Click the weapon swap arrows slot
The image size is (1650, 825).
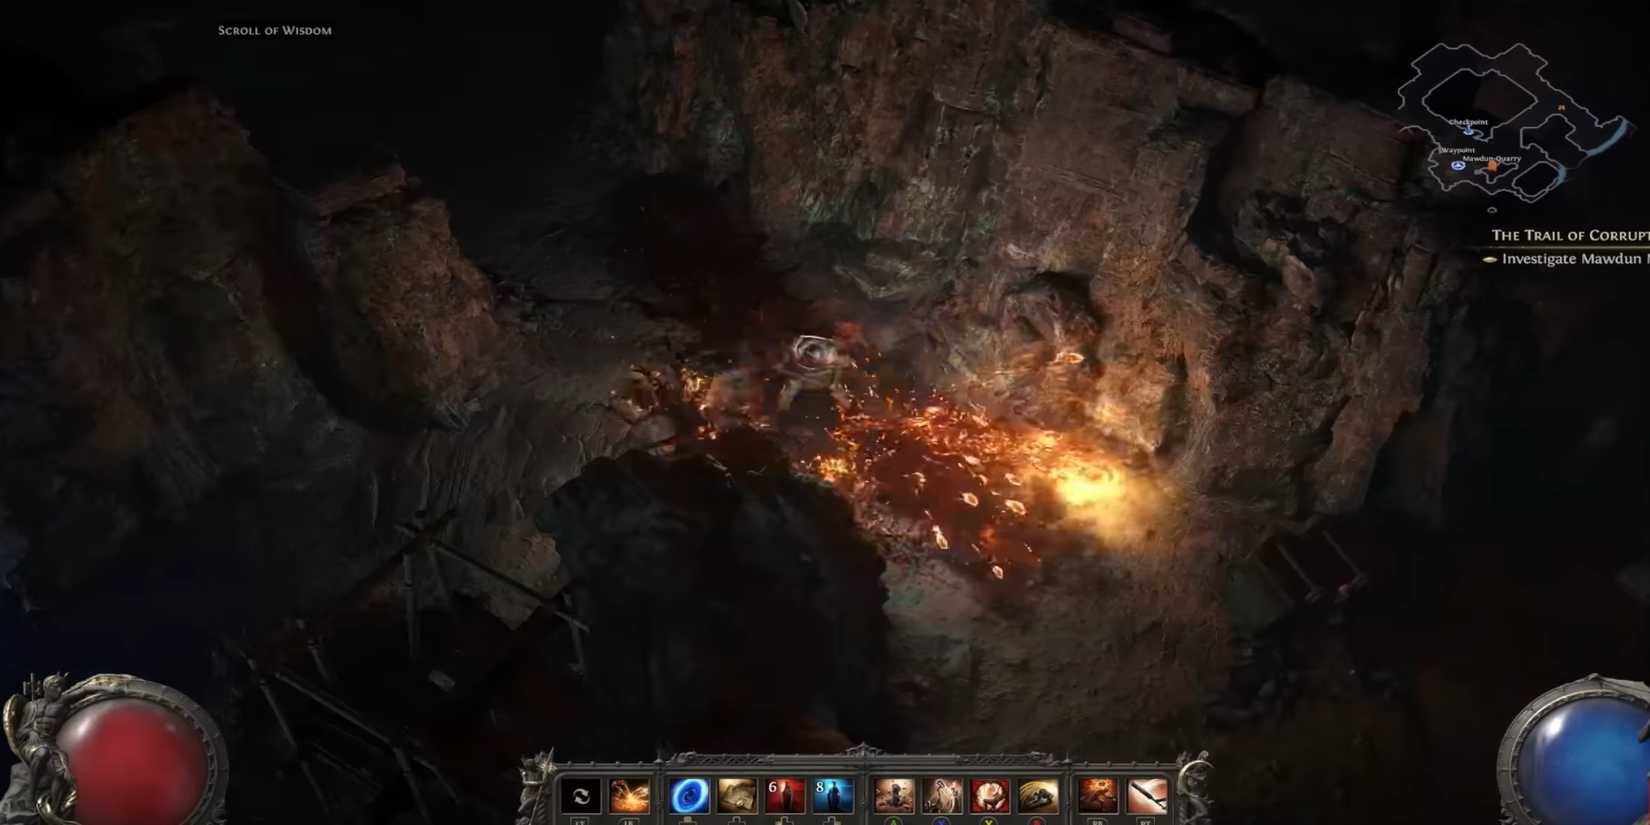pyautogui.click(x=580, y=796)
